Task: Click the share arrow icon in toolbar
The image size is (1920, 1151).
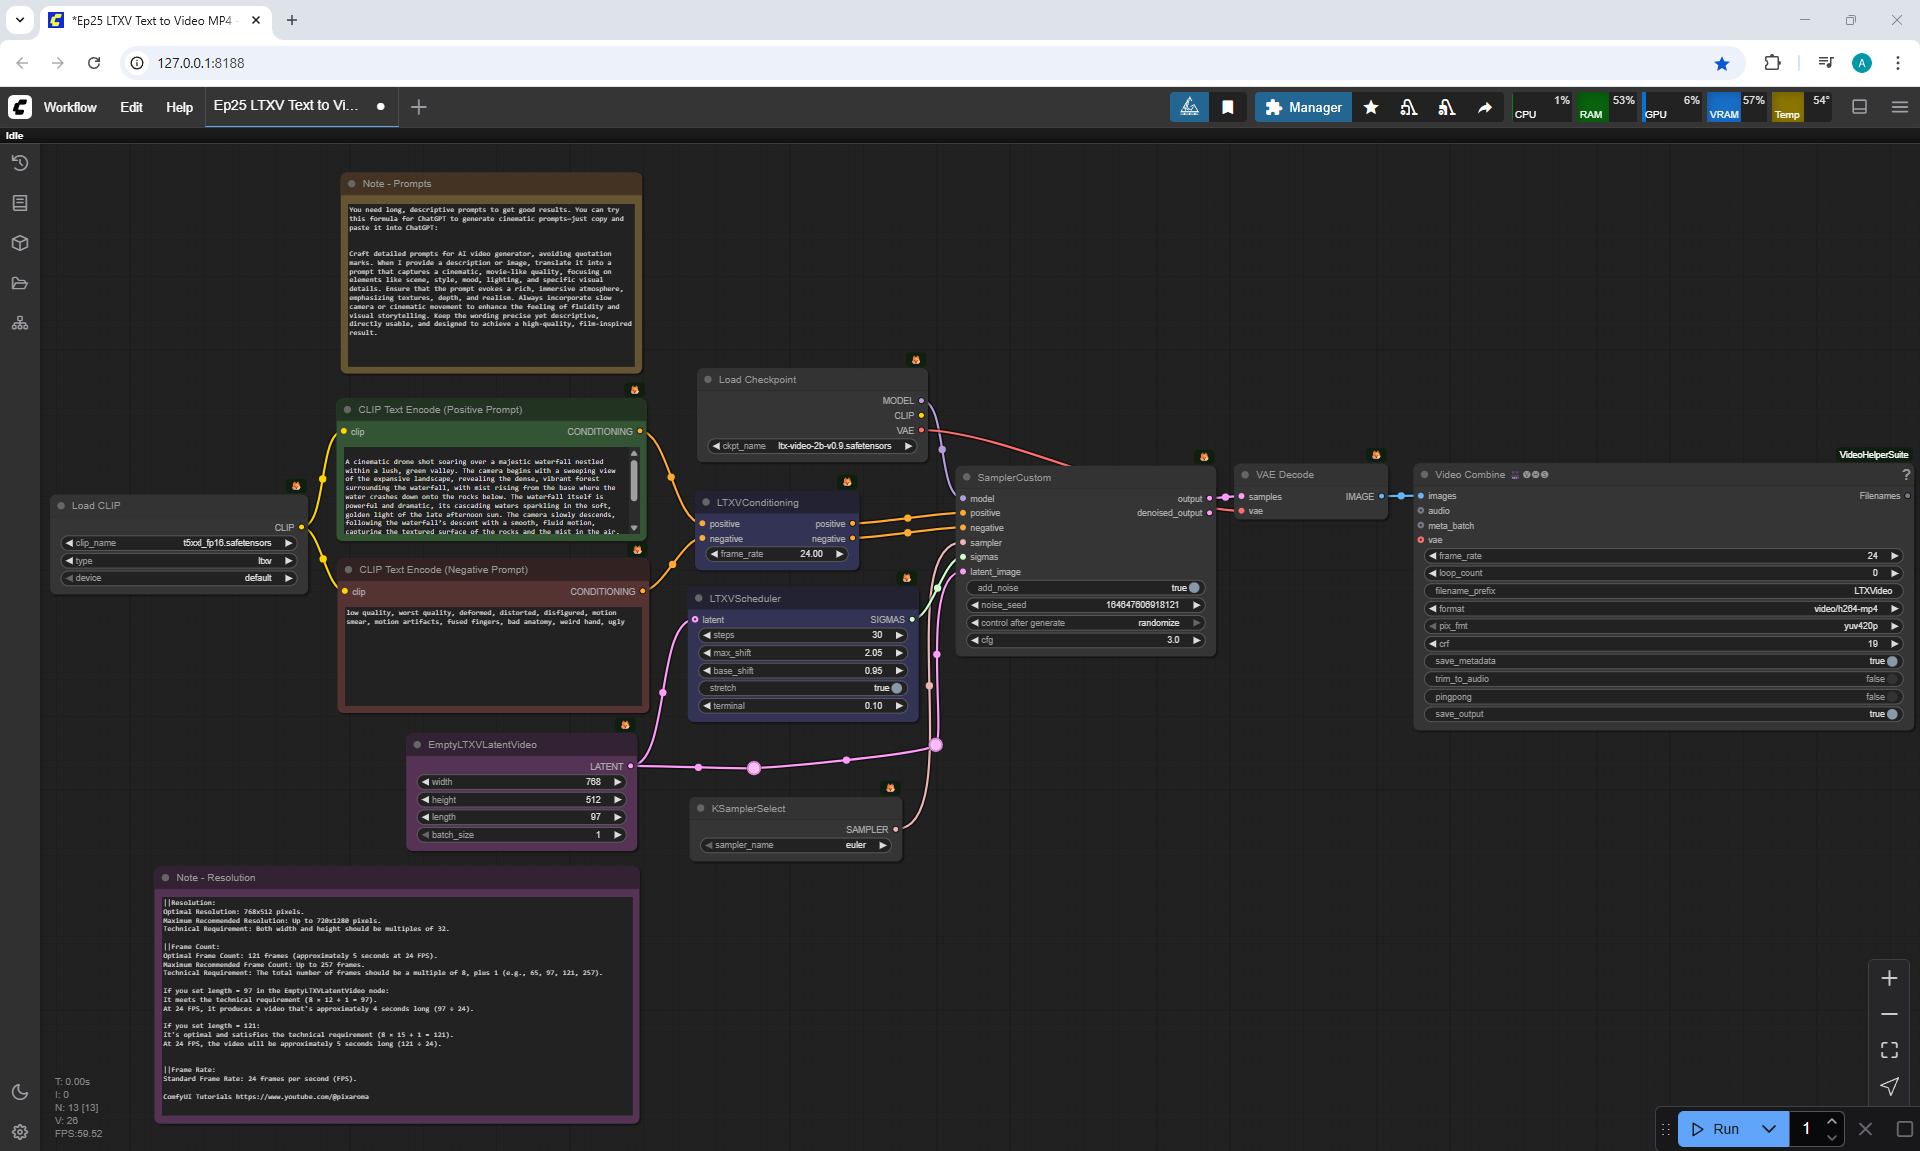Action: 1485,107
